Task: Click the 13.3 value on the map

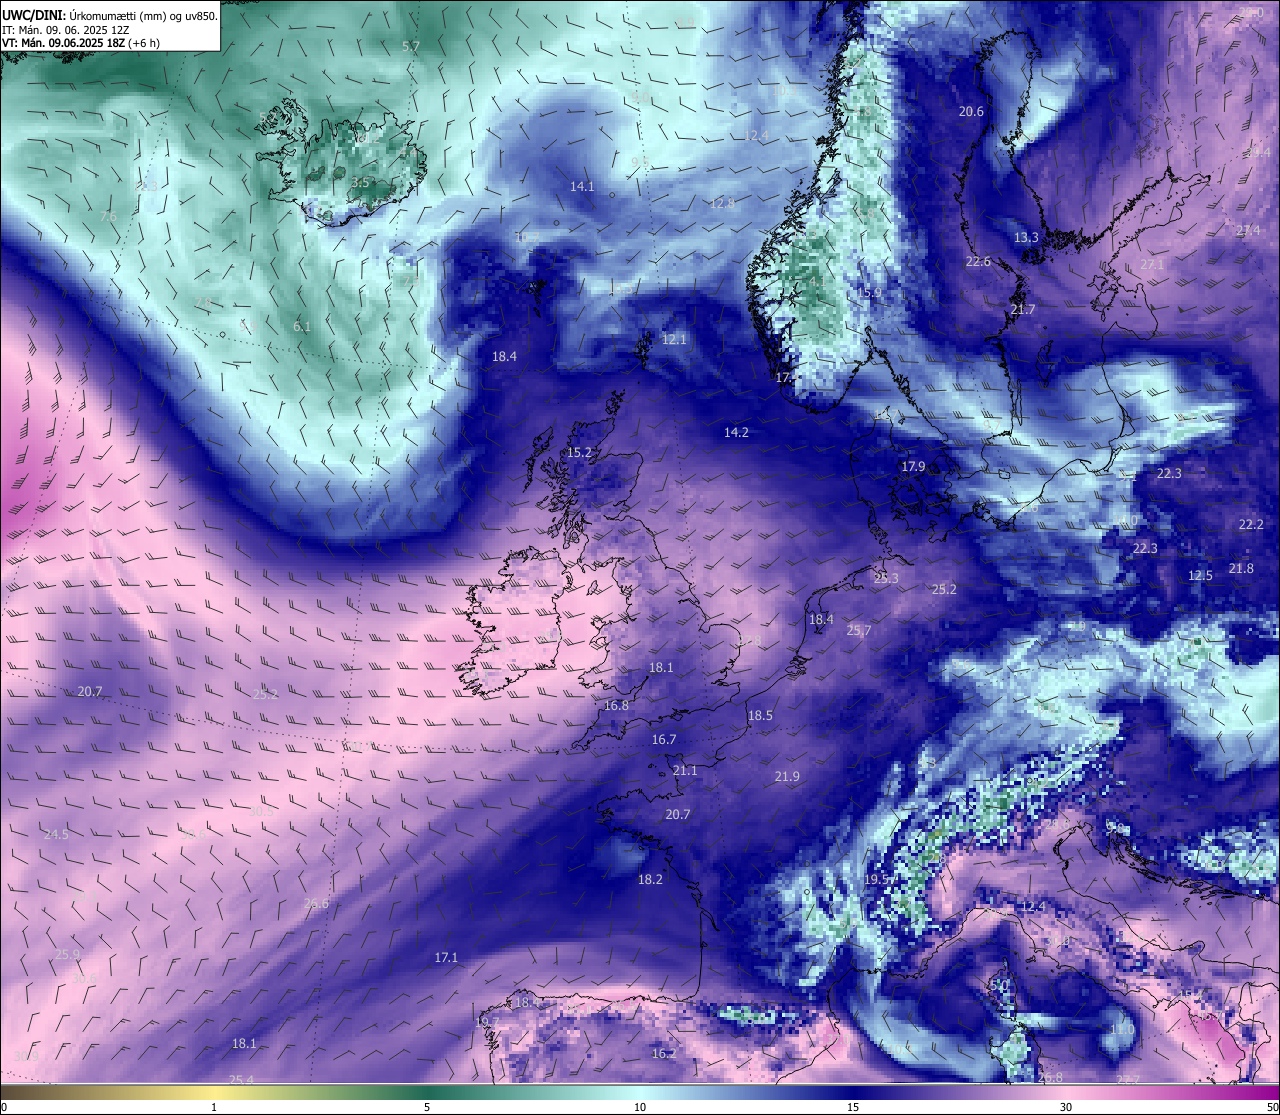Action: coord(1026,237)
